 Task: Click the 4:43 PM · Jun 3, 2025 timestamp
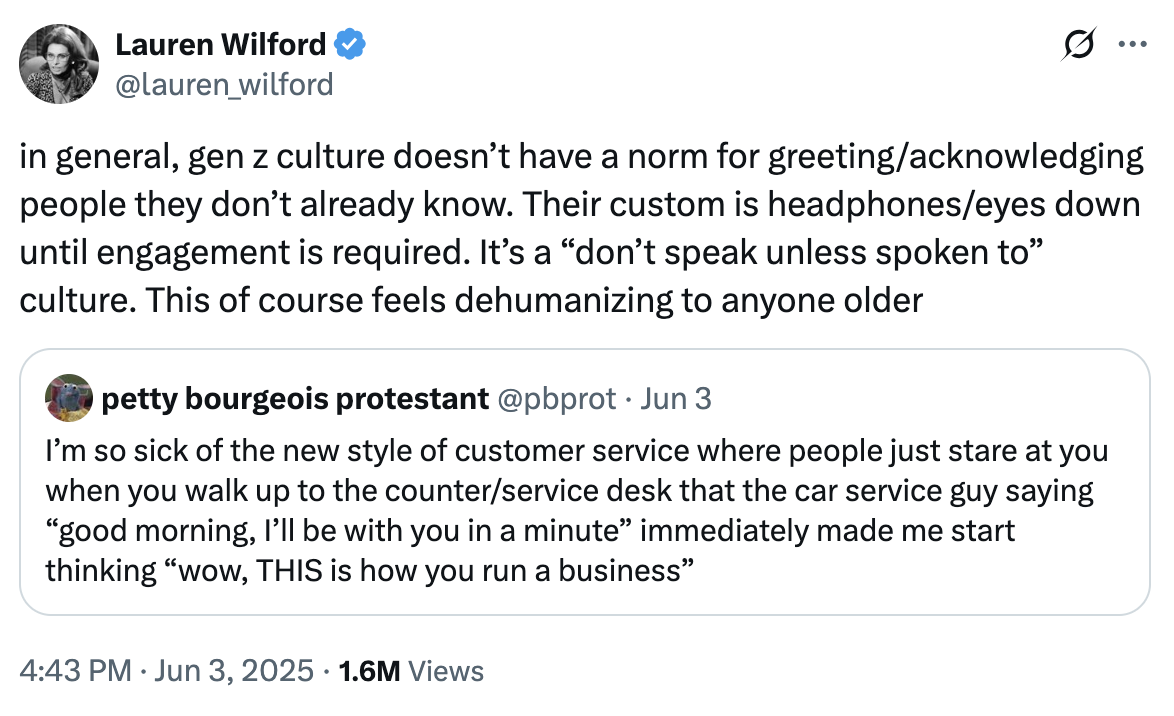click(x=166, y=670)
